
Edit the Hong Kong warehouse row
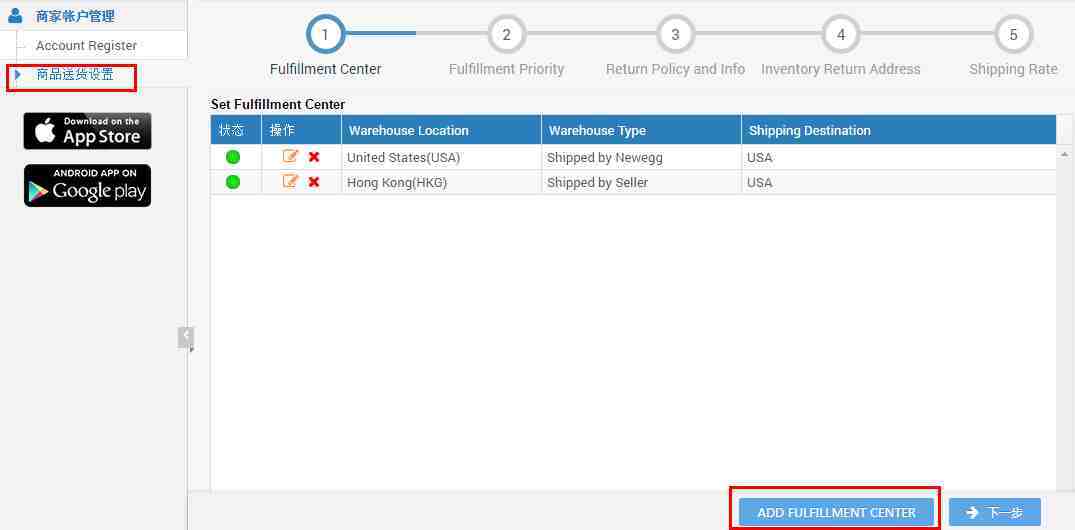click(x=291, y=182)
